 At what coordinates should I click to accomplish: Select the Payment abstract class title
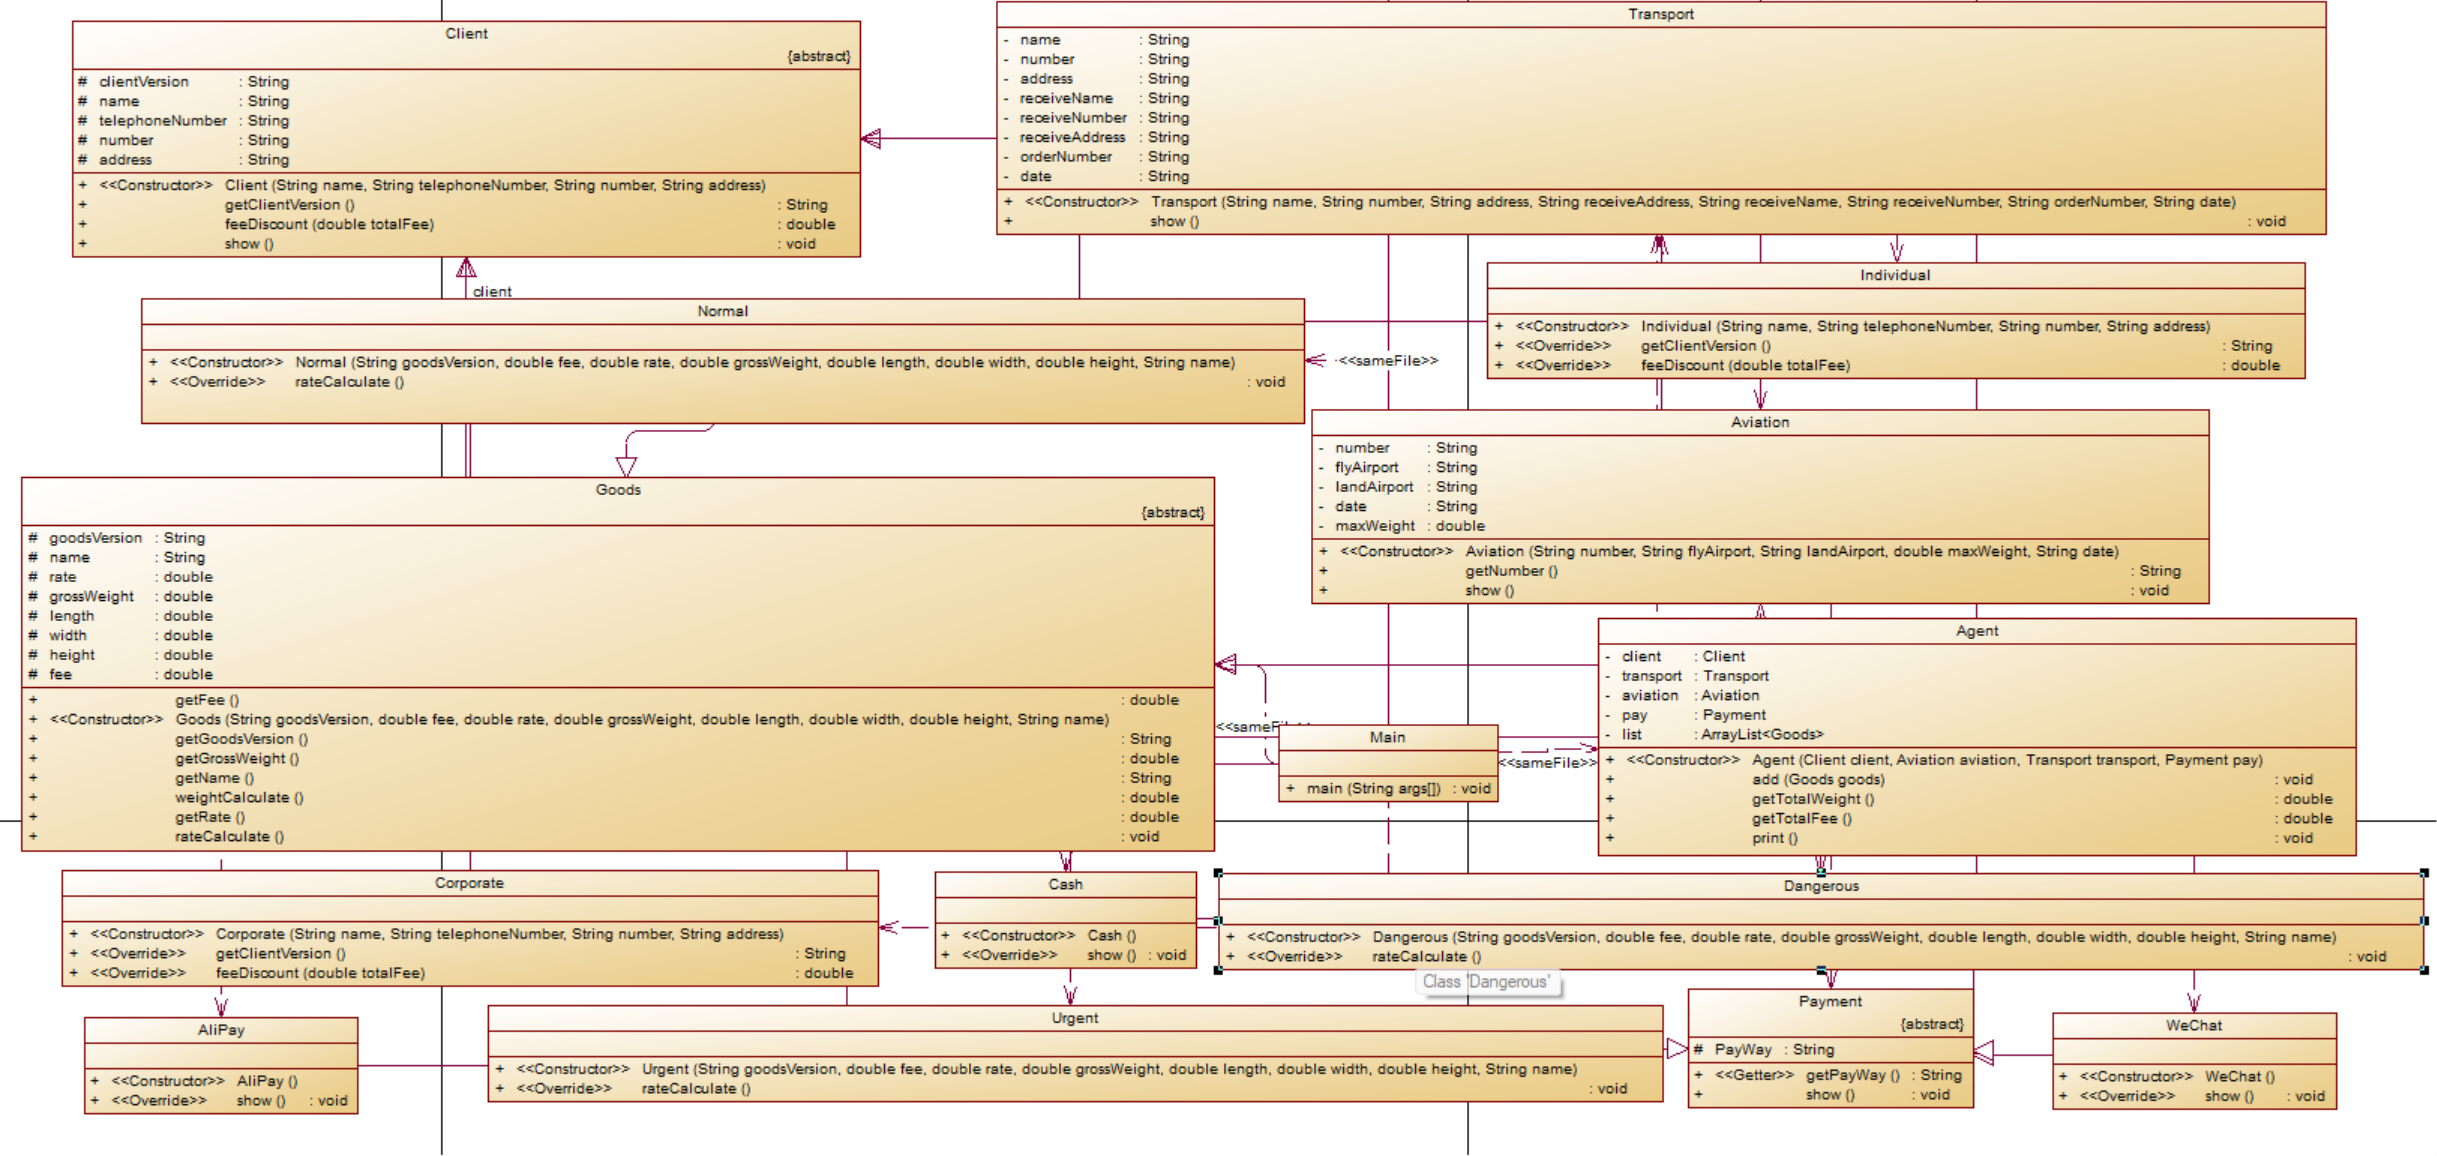pos(1829,1001)
